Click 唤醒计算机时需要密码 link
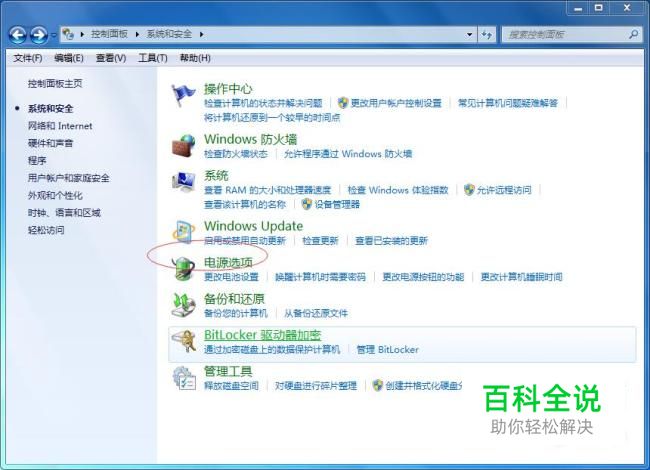Screen dimensions: 650x470 pyautogui.click(x=320, y=277)
